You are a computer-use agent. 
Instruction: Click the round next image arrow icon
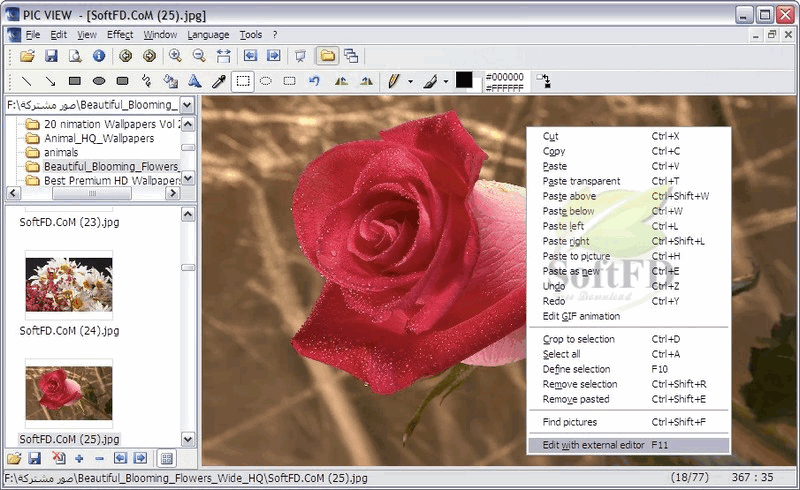click(149, 56)
